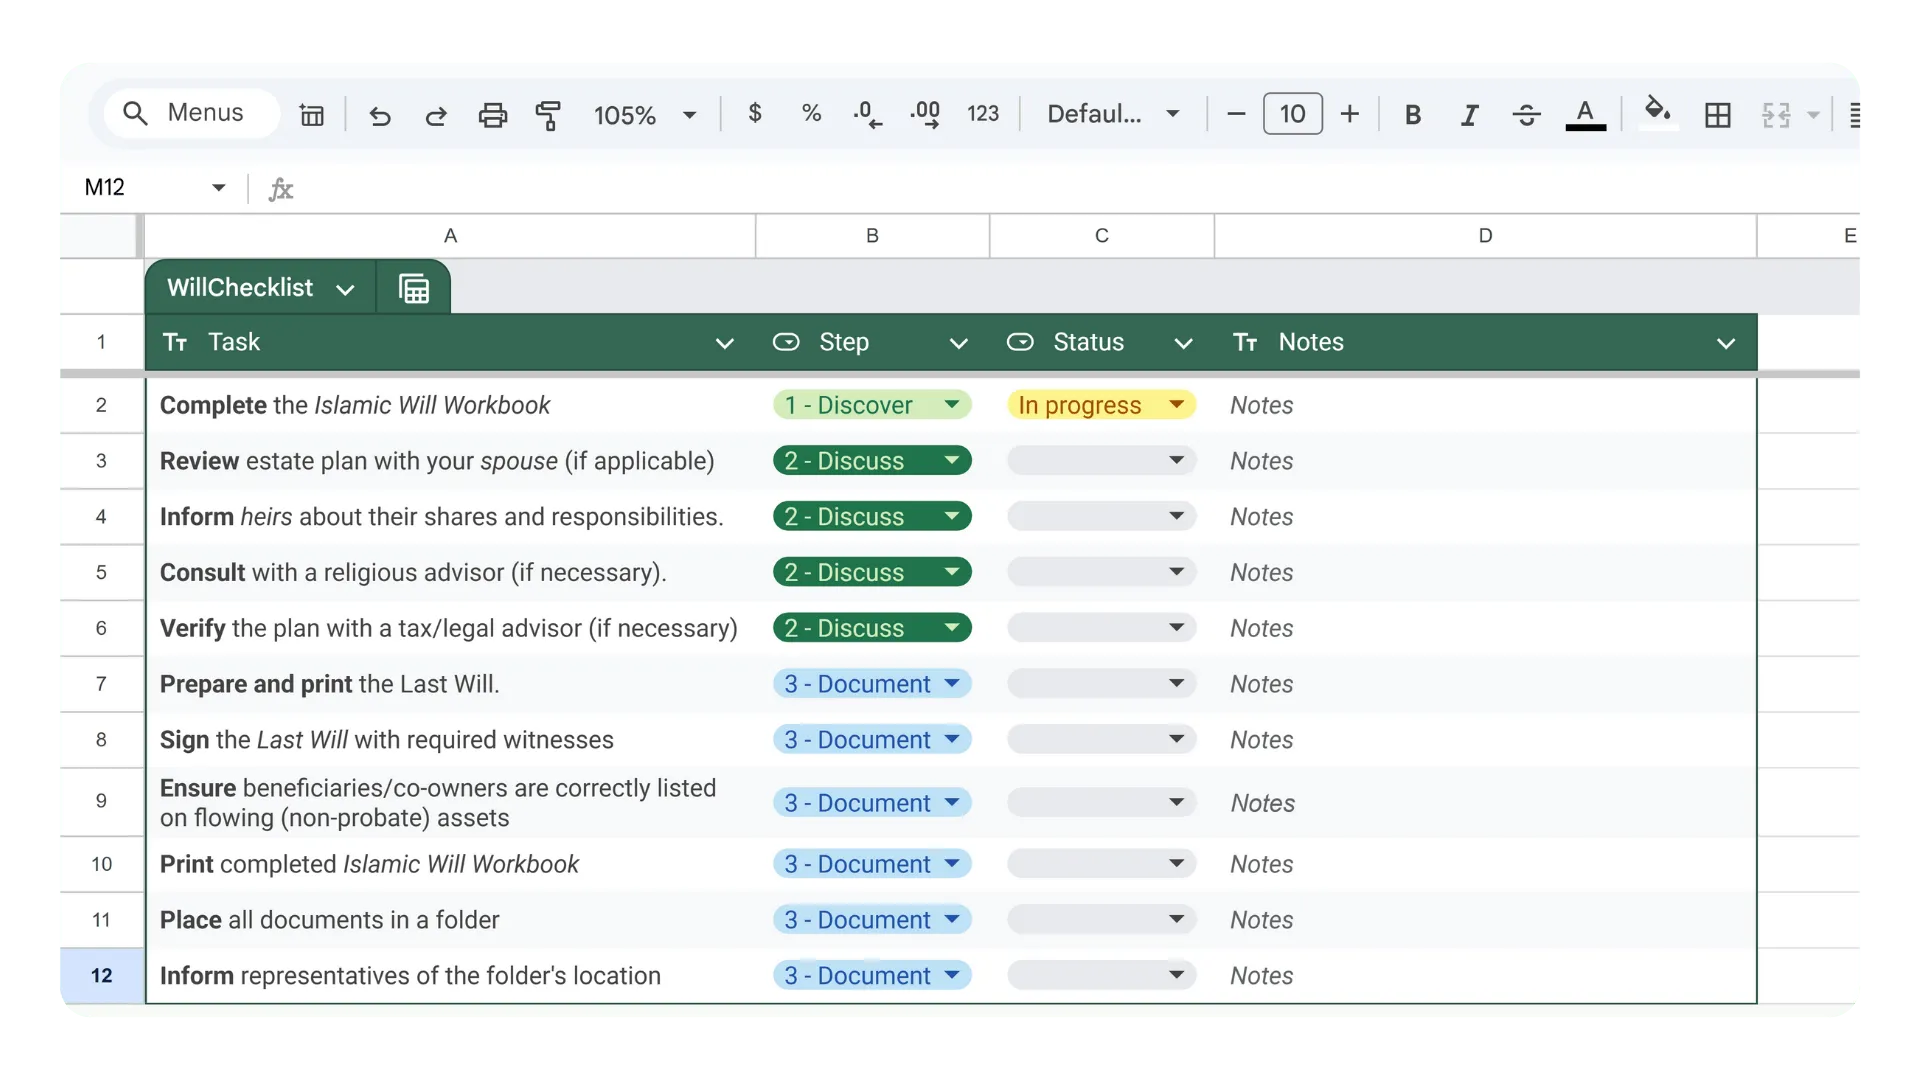Toggle strikethrough formatting

[x=1526, y=115]
